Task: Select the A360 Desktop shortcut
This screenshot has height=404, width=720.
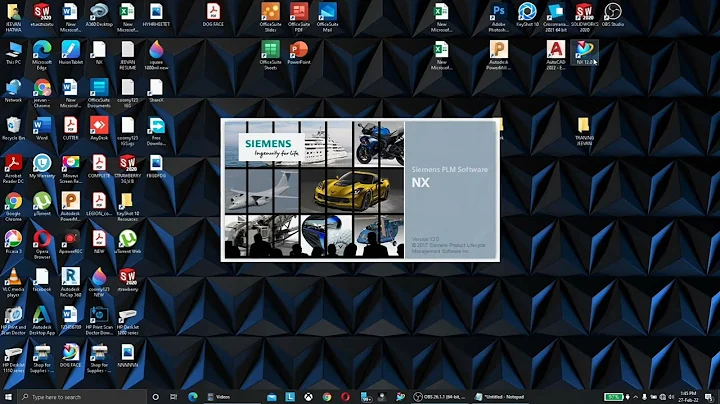Action: pos(99,15)
